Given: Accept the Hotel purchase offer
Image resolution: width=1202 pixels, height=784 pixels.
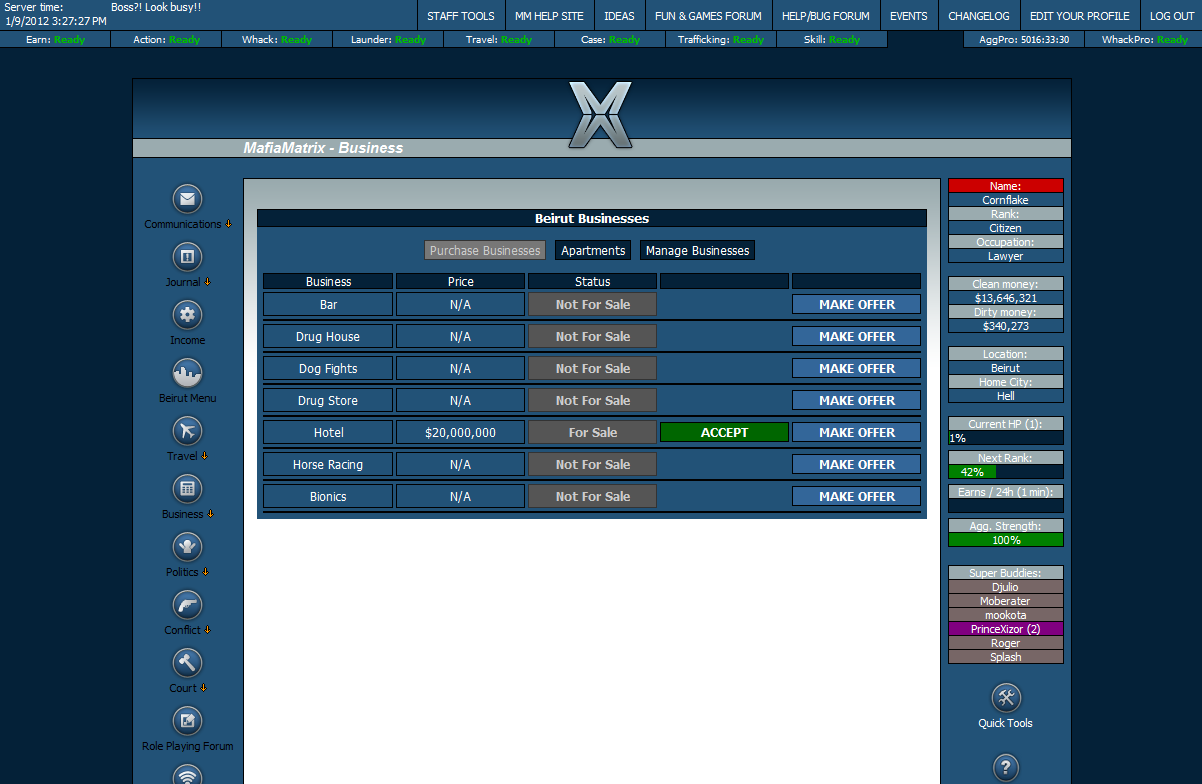Looking at the screenshot, I should click(x=724, y=432).
